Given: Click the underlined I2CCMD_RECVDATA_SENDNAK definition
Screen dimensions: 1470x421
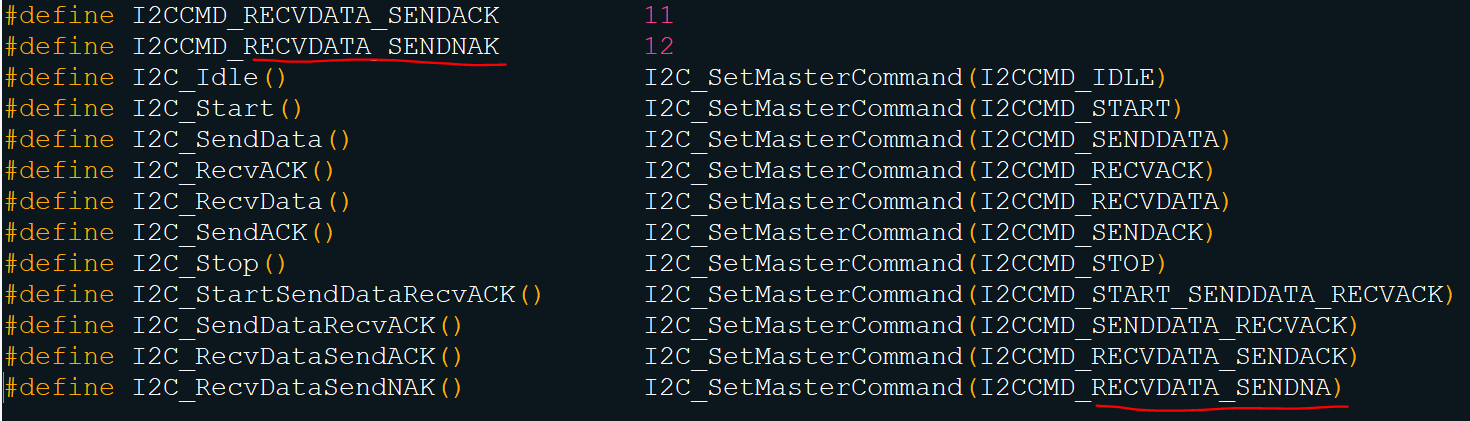Looking at the screenshot, I should 315,47.
